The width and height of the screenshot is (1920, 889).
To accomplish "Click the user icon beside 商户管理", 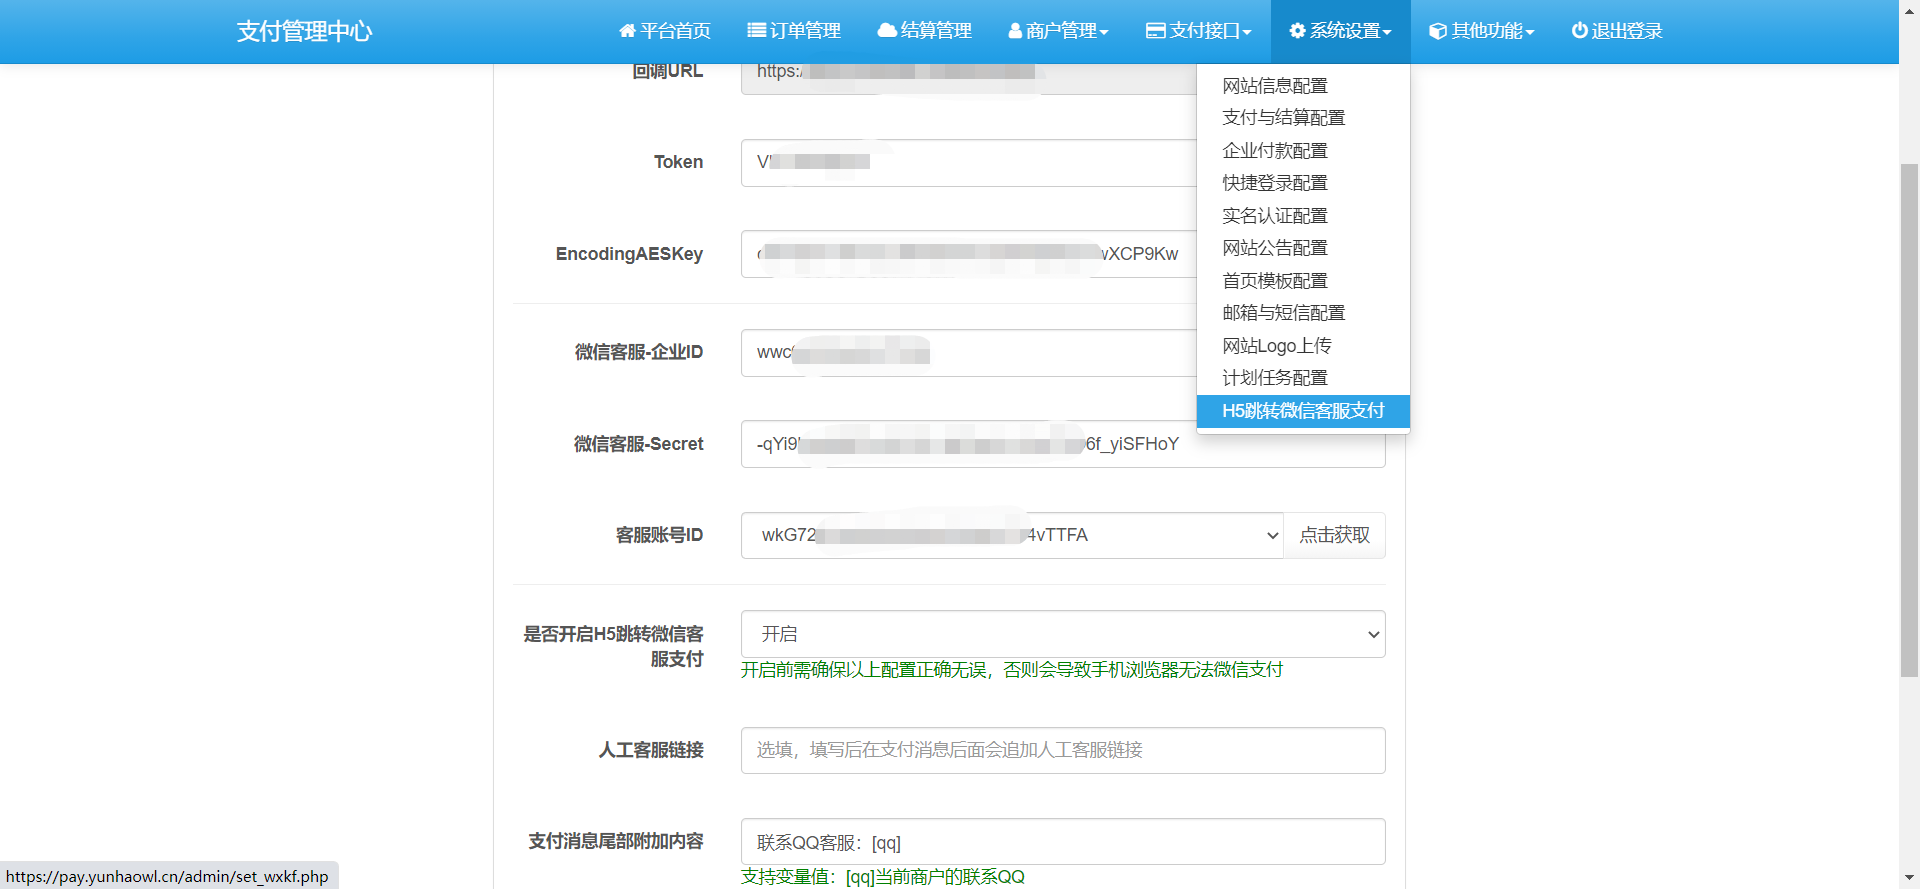I will click(1015, 31).
